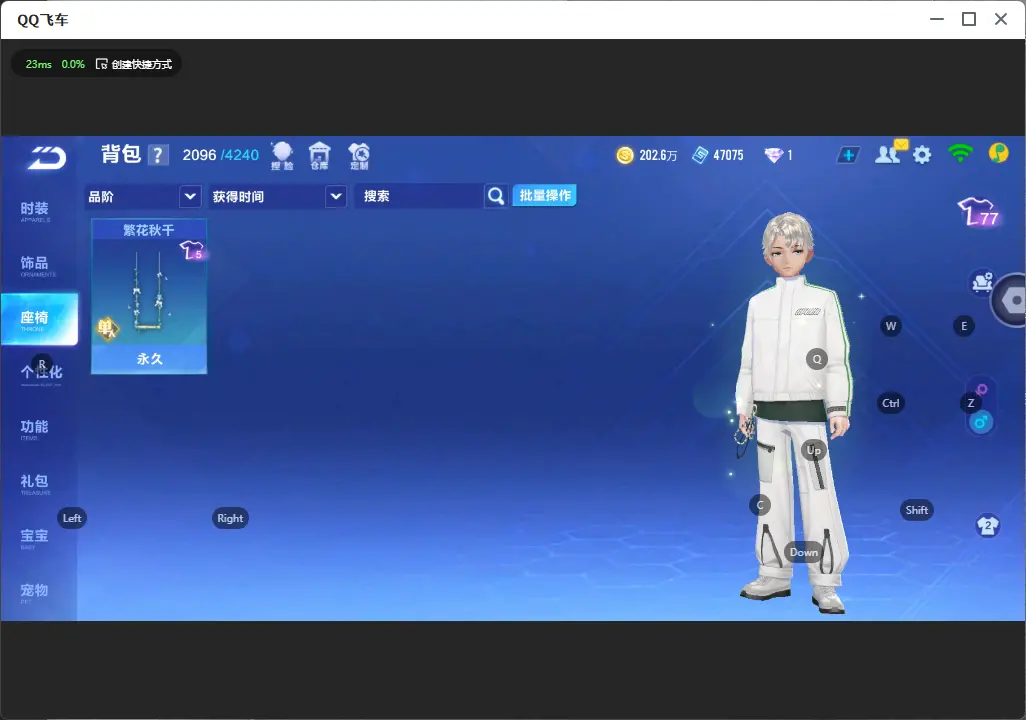Click the 2096/4240 capacity counter
This screenshot has width=1026, height=720.
[221, 155]
